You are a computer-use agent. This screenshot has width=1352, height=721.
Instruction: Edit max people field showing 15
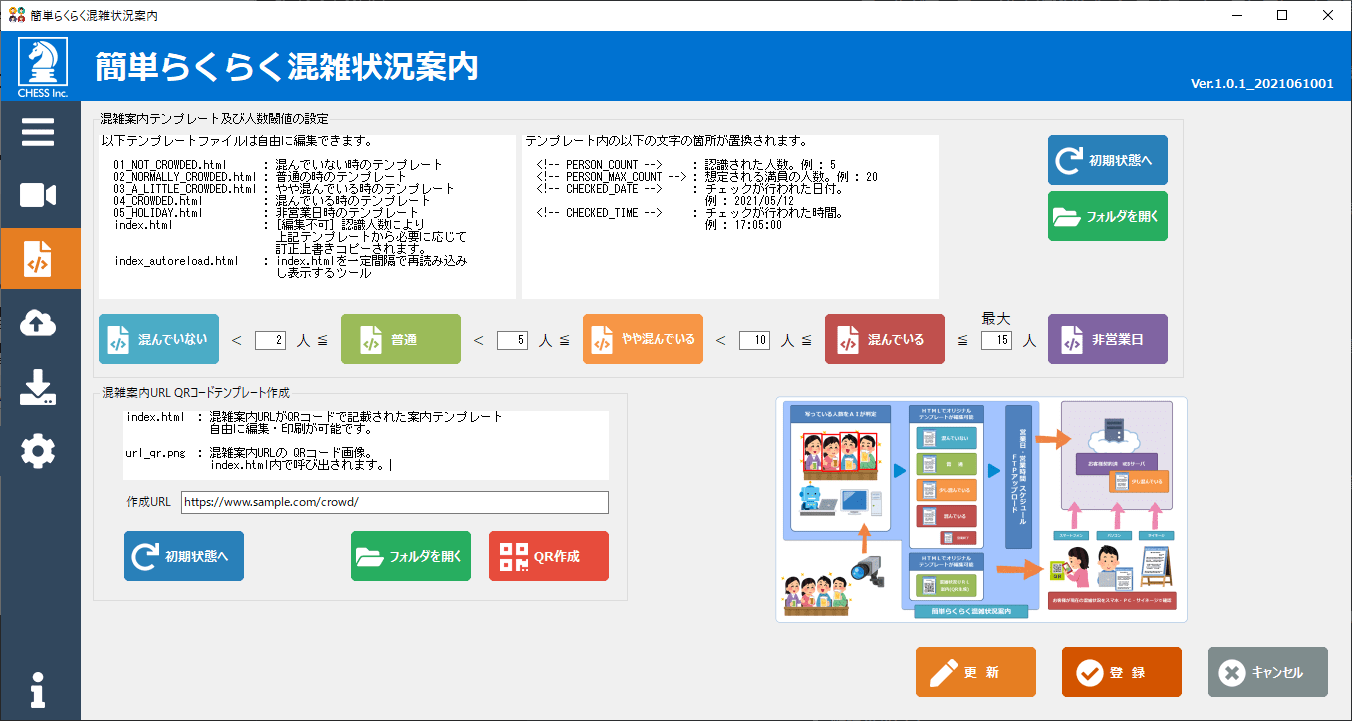tap(997, 340)
